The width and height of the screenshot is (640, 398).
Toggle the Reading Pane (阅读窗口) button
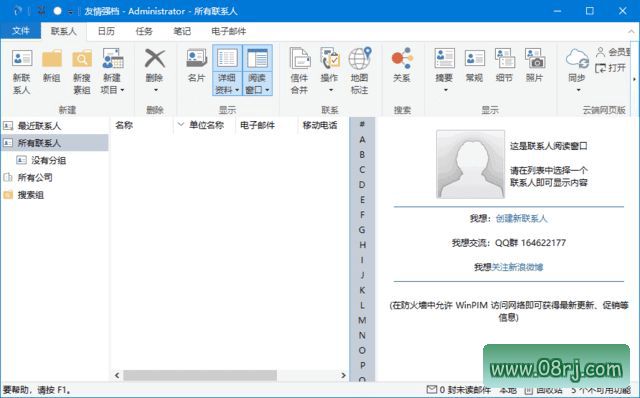click(x=257, y=70)
